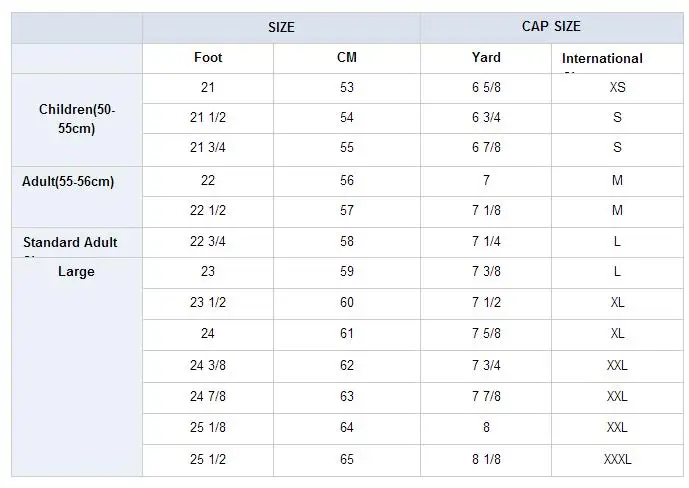Click the 53 CM cell

(347, 88)
